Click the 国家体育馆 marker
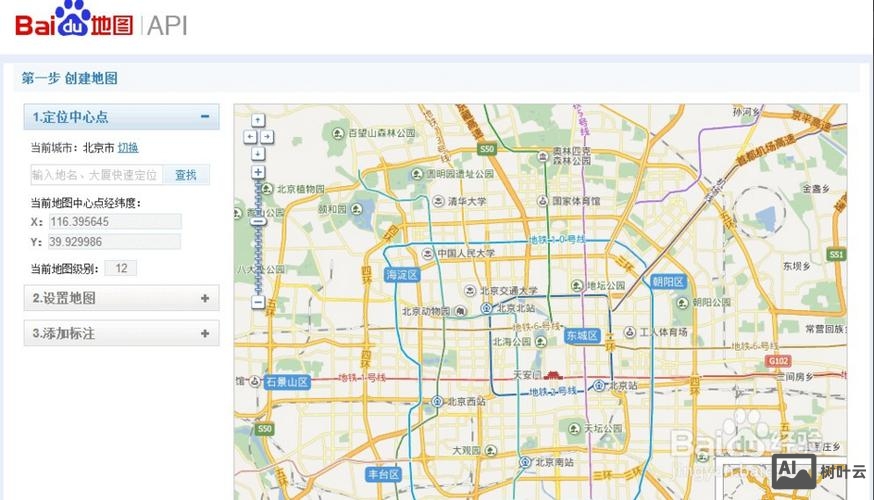Screen dimensions: 874x500 (543, 200)
